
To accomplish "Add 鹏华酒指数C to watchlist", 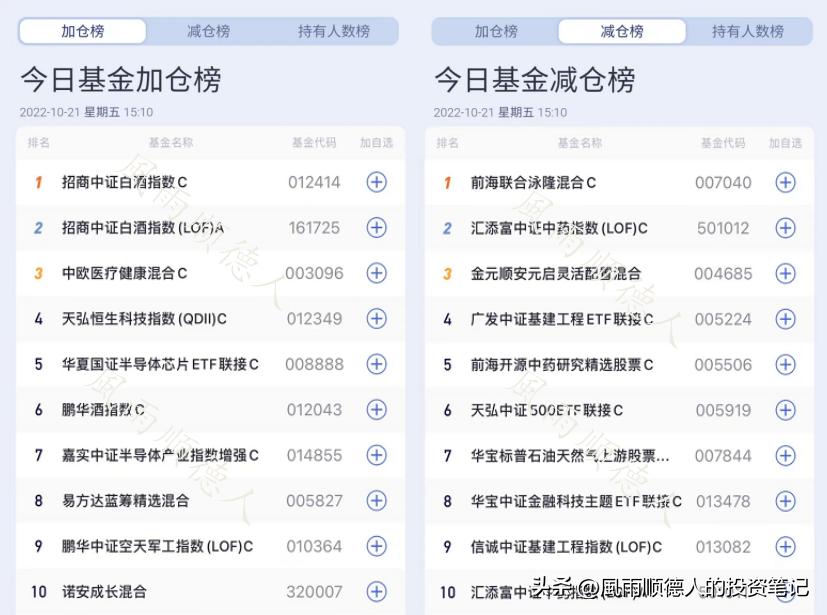I will coord(377,409).
